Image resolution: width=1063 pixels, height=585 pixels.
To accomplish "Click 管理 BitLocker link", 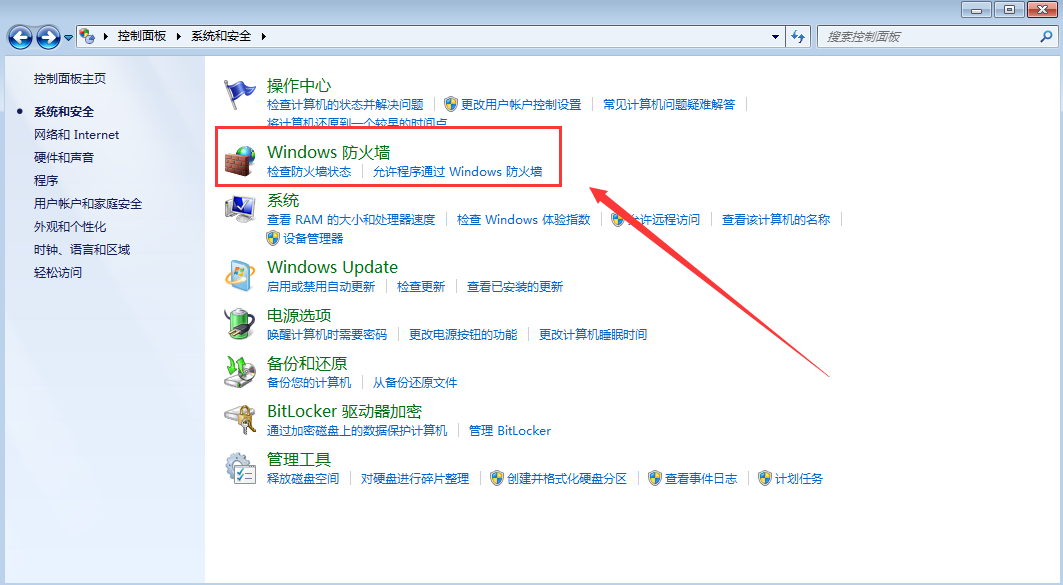I will [x=510, y=431].
